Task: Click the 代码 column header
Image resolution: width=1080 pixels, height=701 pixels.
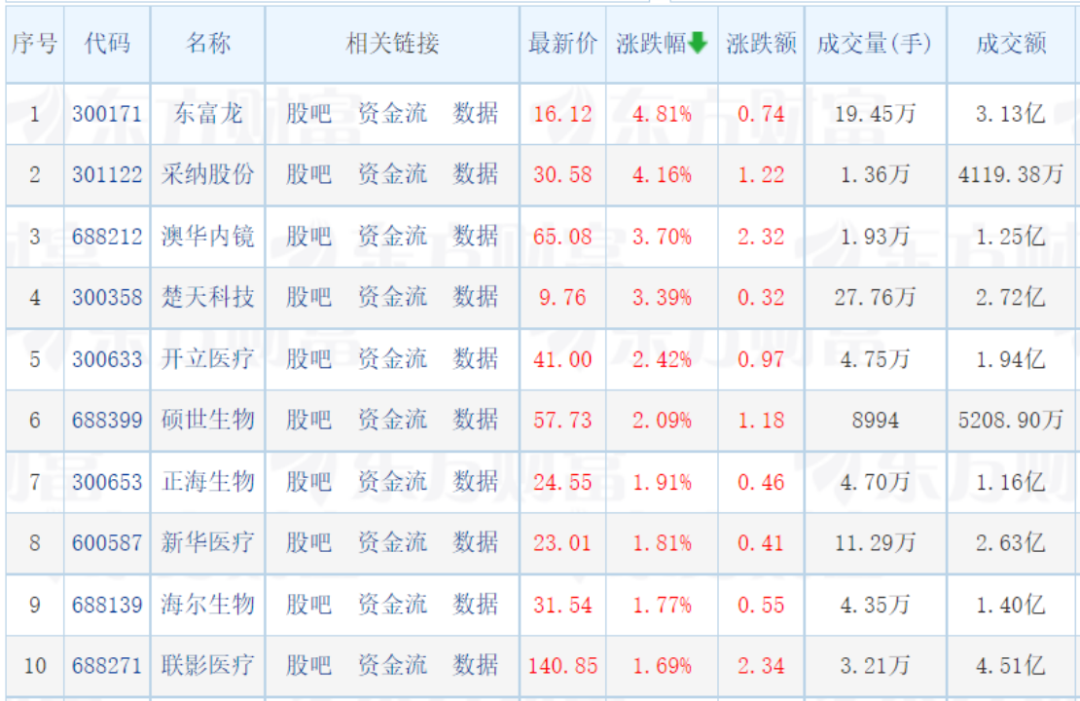Action: pyautogui.click(x=107, y=43)
